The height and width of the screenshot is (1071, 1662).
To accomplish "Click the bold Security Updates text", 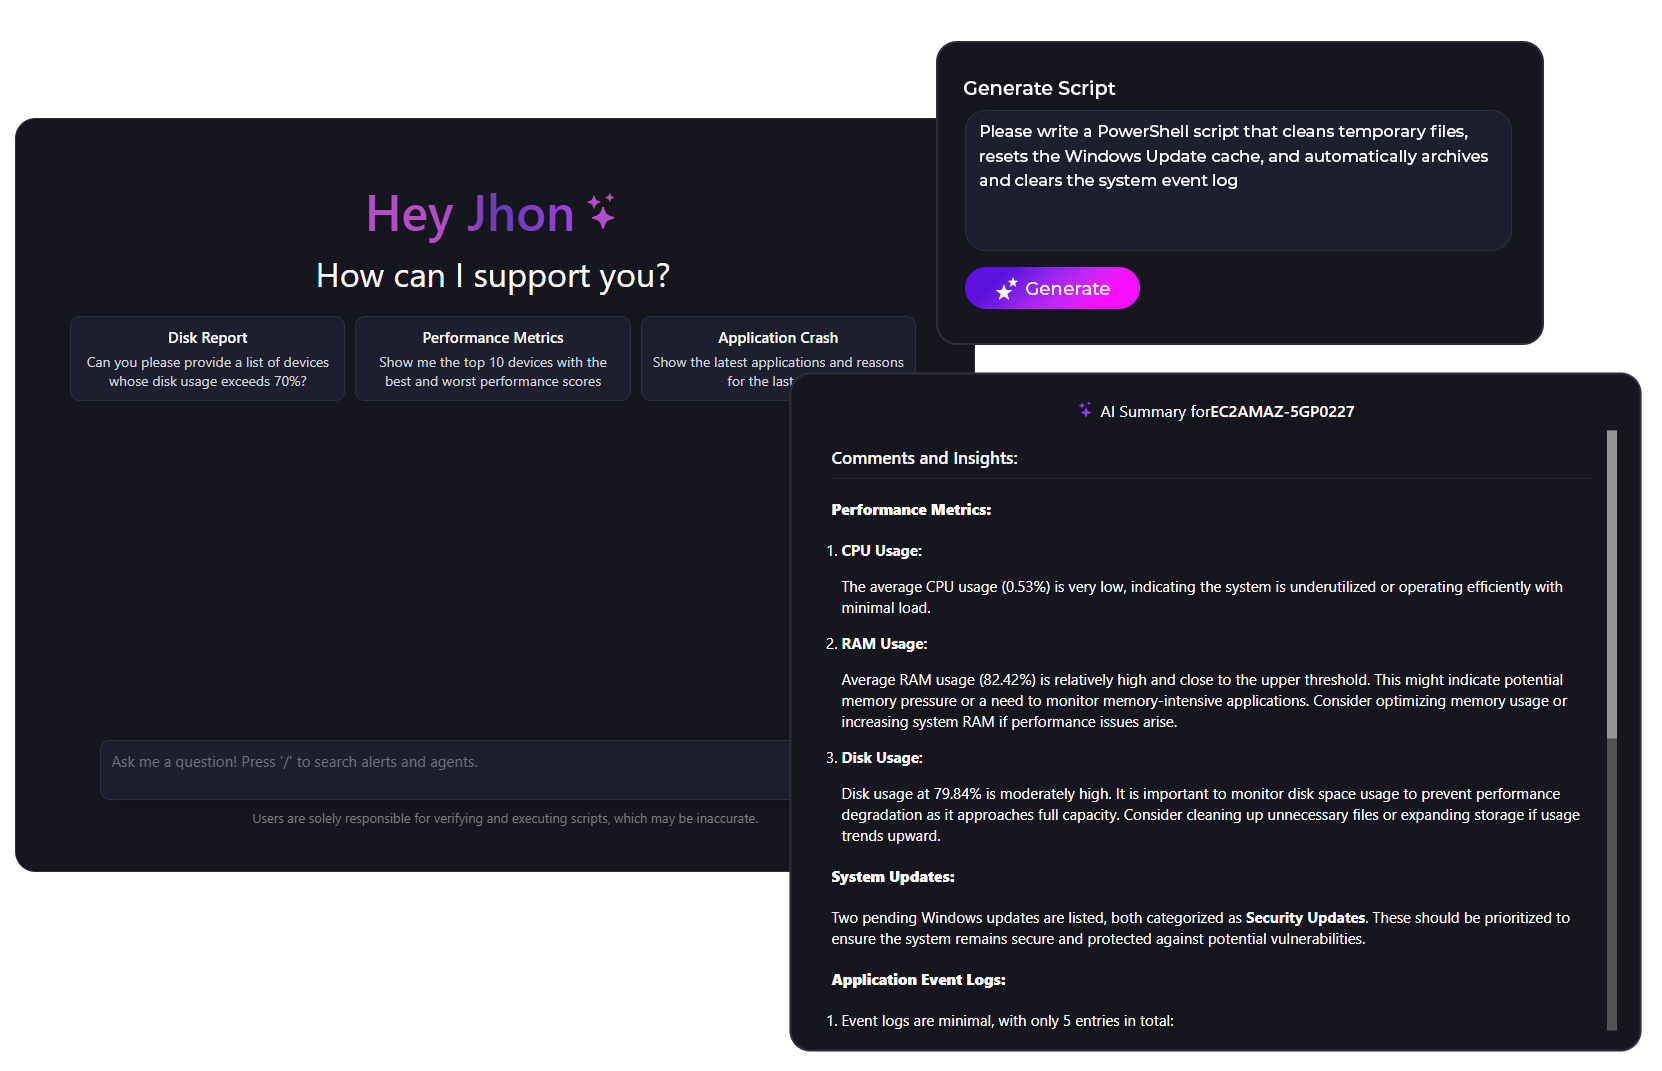I will tap(1305, 918).
